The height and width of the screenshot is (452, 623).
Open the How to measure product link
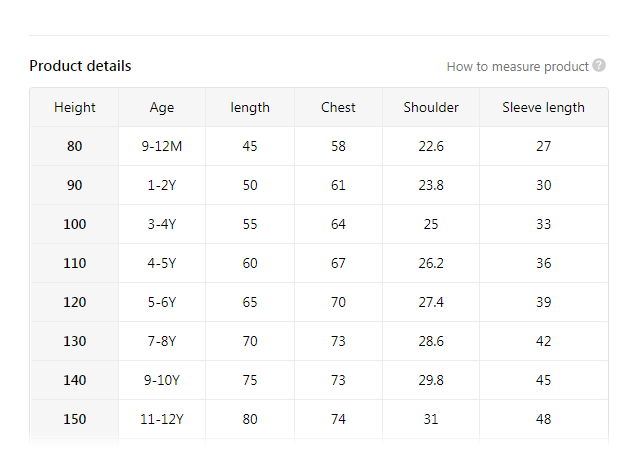517,67
